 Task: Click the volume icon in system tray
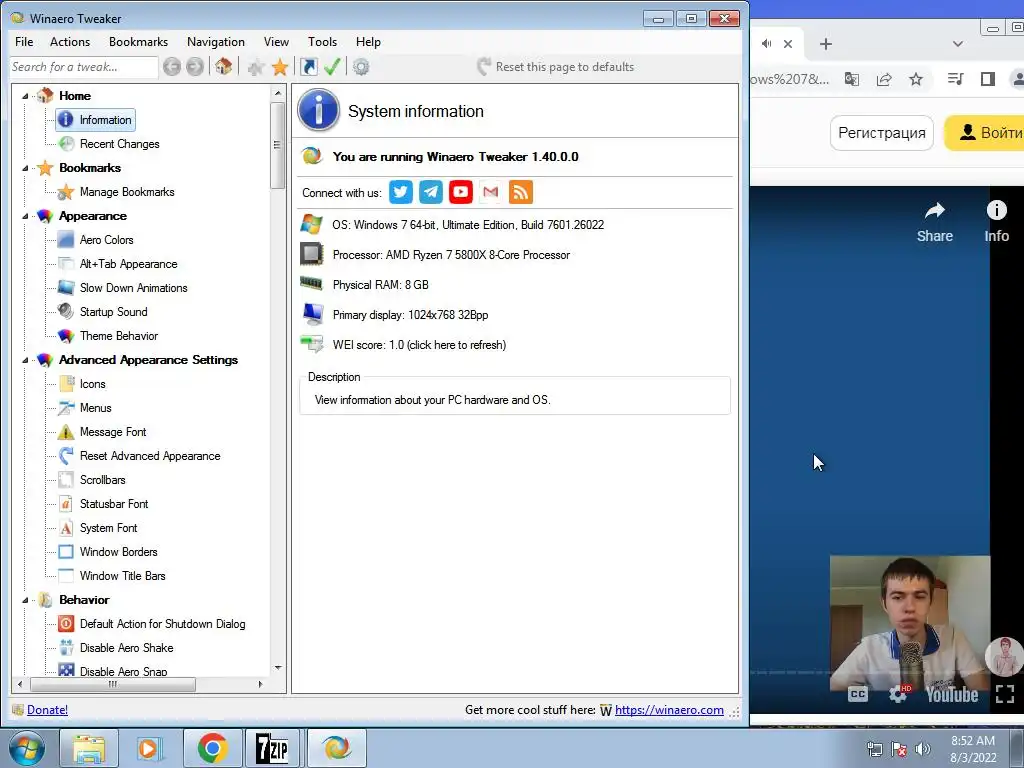923,749
